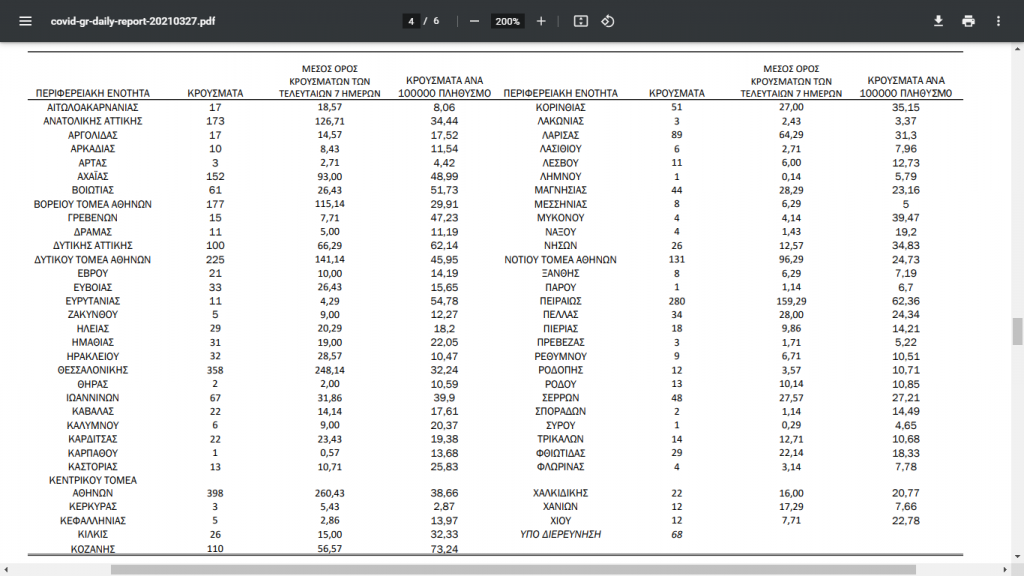The height and width of the screenshot is (576, 1024).
Task: Click the scroll down arrow
Action: [1017, 557]
